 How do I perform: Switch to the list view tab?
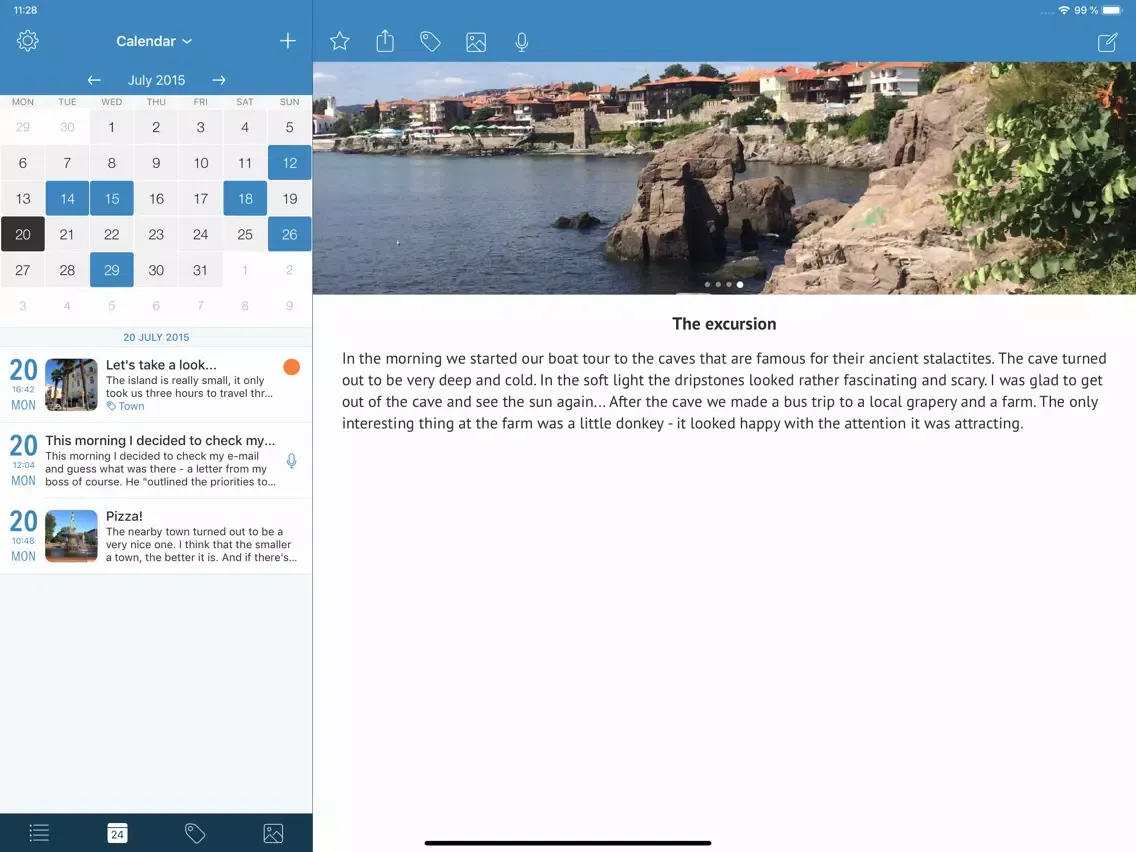point(39,833)
